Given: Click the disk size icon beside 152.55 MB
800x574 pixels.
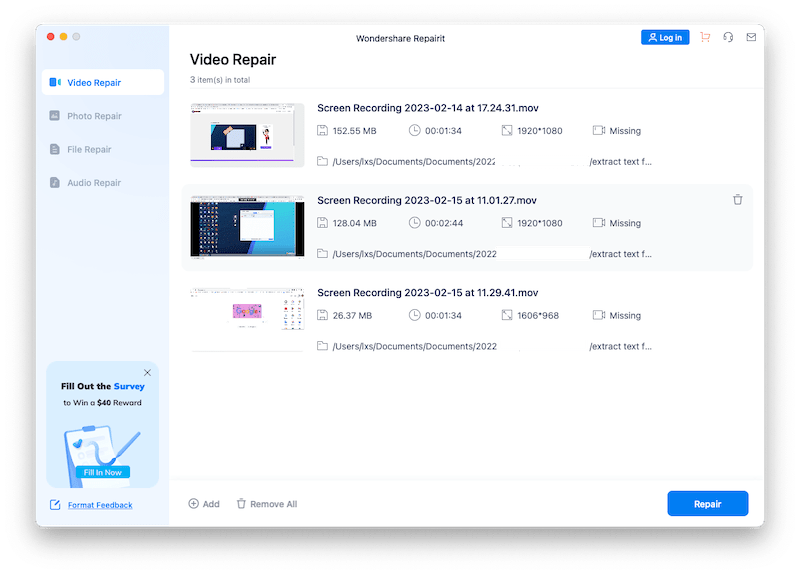Looking at the screenshot, I should (322, 131).
